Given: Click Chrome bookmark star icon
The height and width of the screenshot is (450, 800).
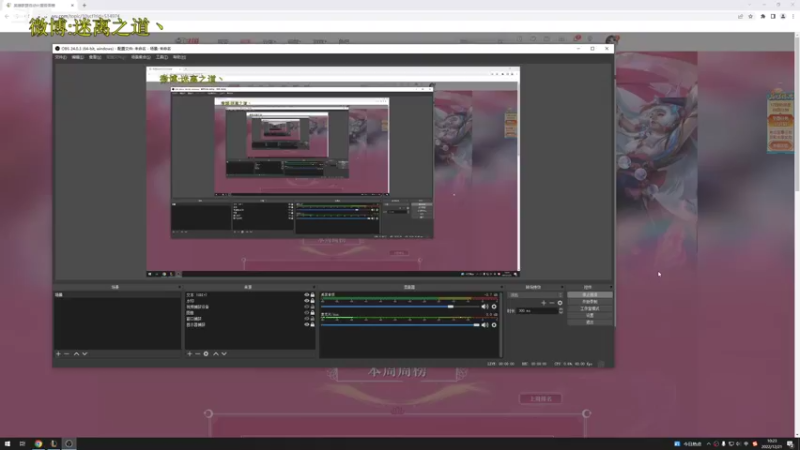Looking at the screenshot, I should click(751, 16).
